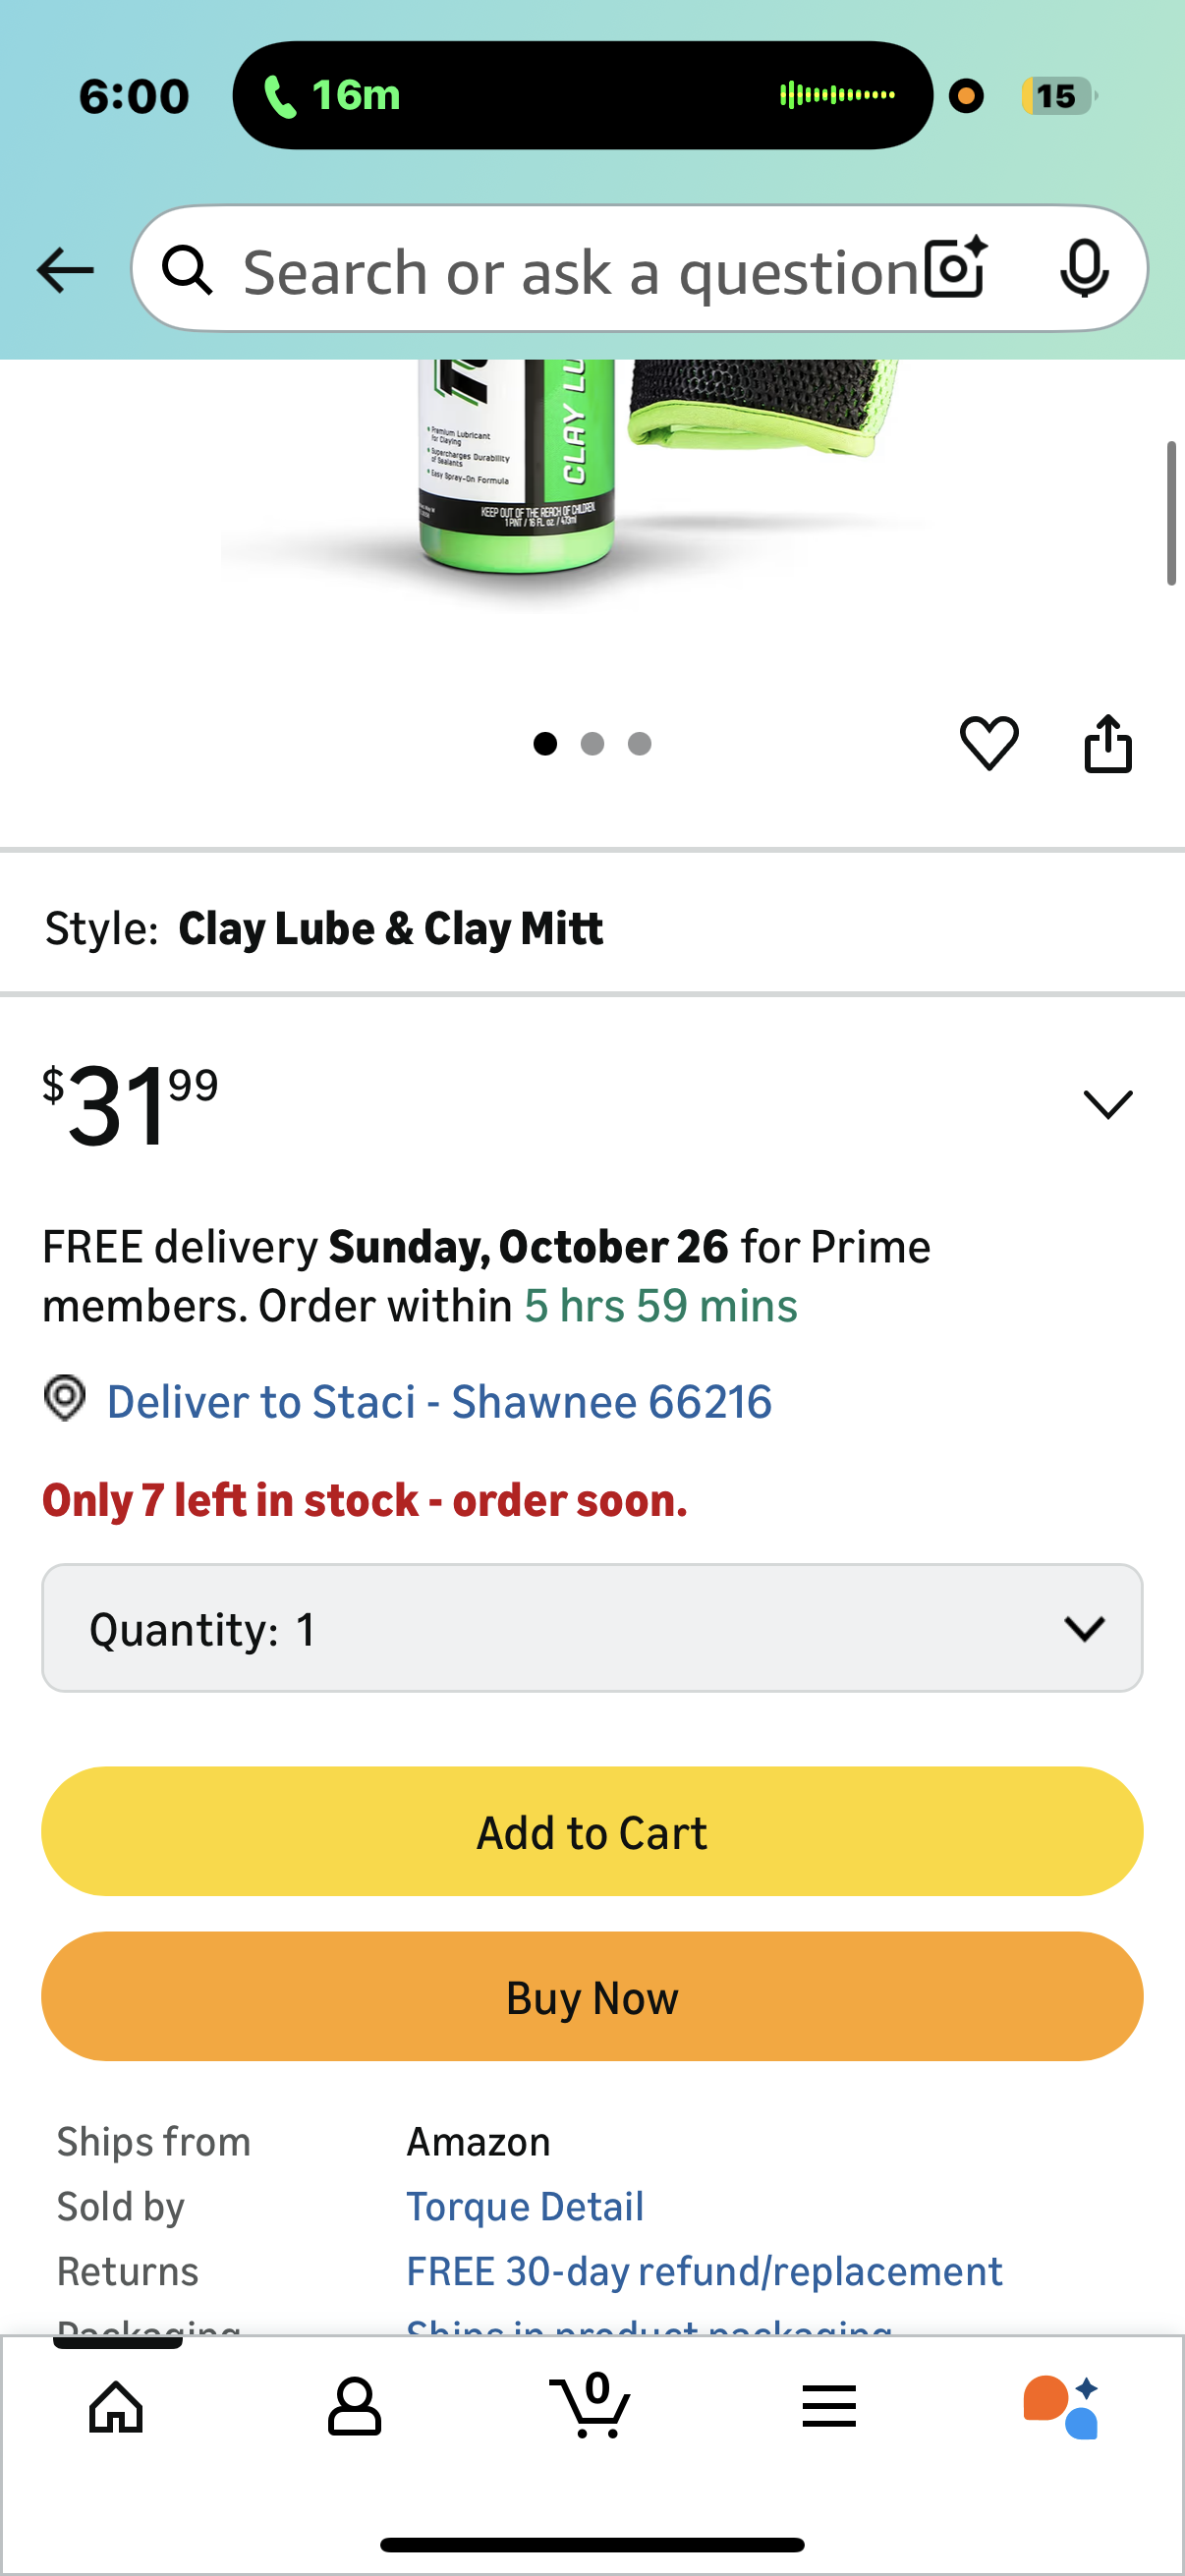Add product to wishlist with heart icon

coord(989,742)
